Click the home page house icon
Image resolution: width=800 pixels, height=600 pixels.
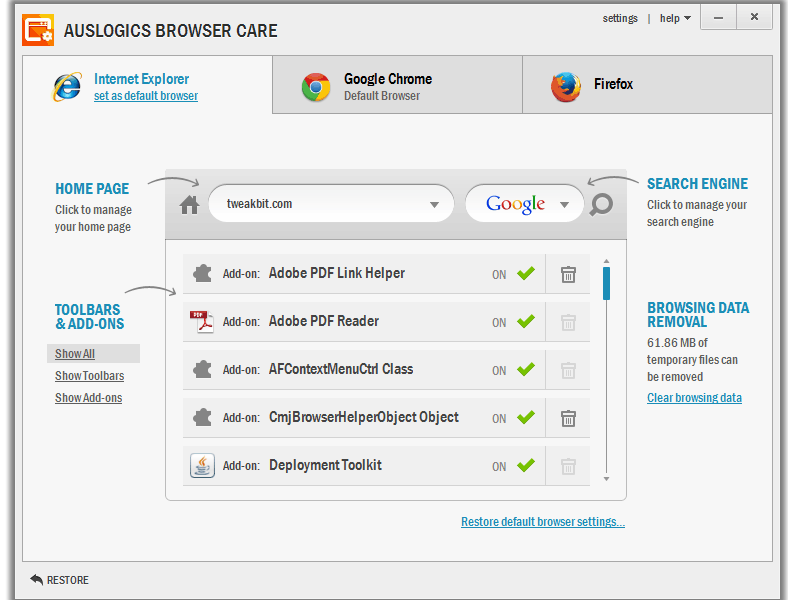click(x=189, y=205)
